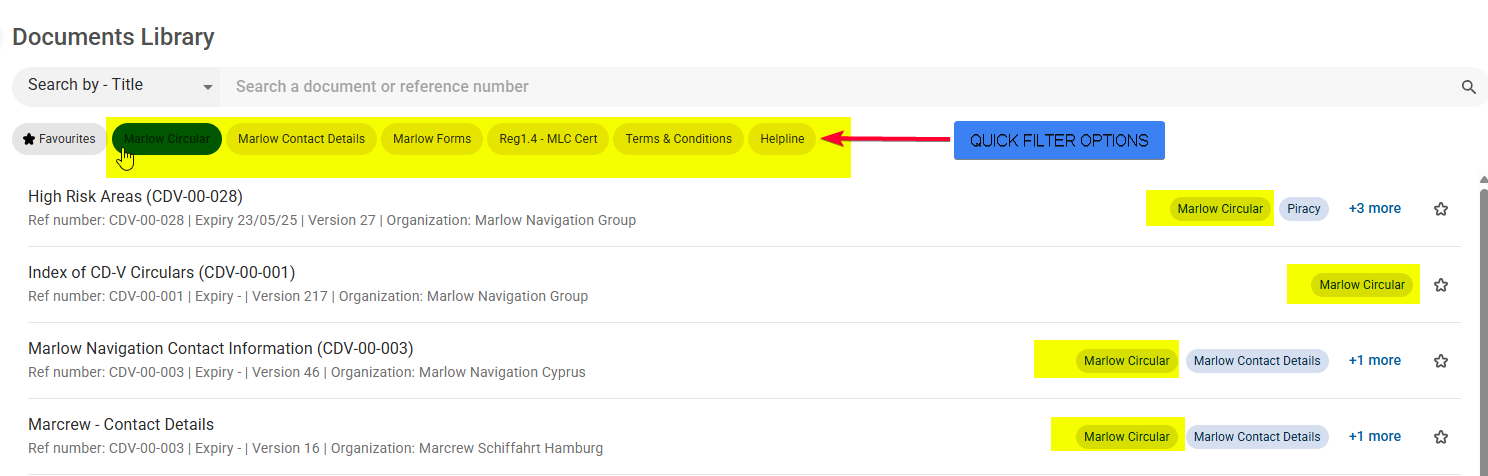Toggle the Favourites filter chip
1488x476 pixels.
coord(59,139)
